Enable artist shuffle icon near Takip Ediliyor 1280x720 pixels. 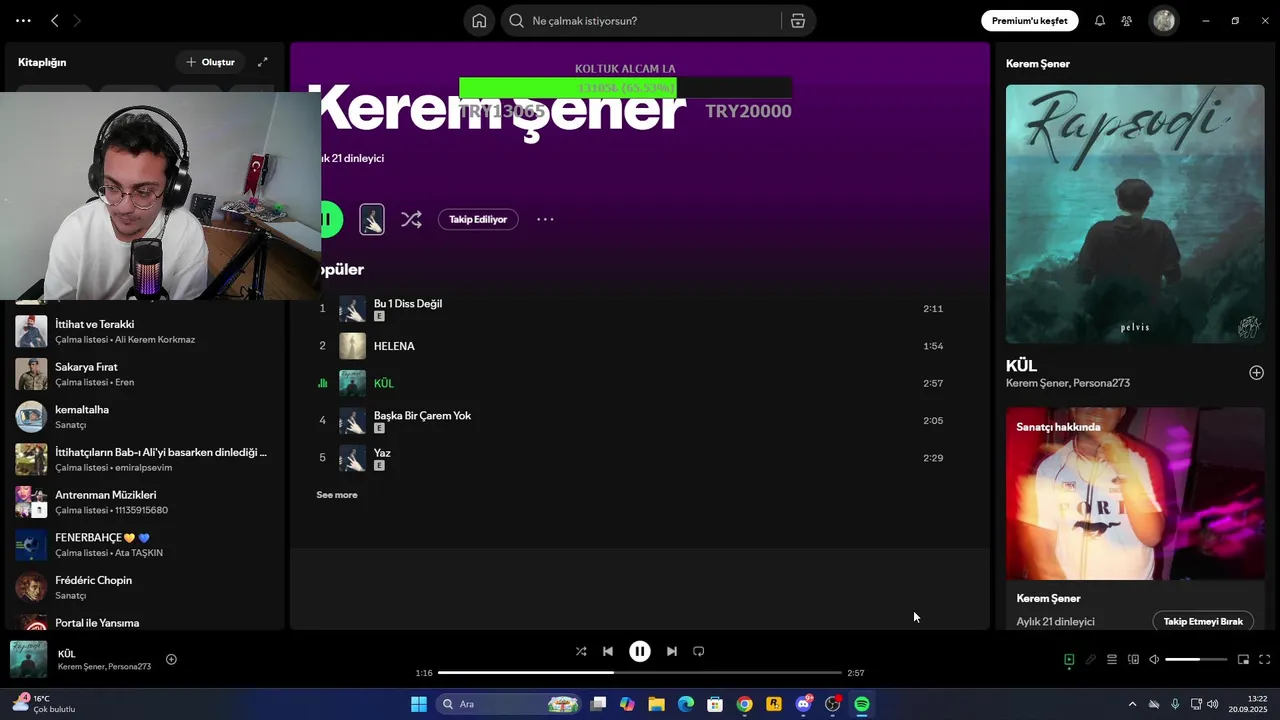(x=411, y=219)
